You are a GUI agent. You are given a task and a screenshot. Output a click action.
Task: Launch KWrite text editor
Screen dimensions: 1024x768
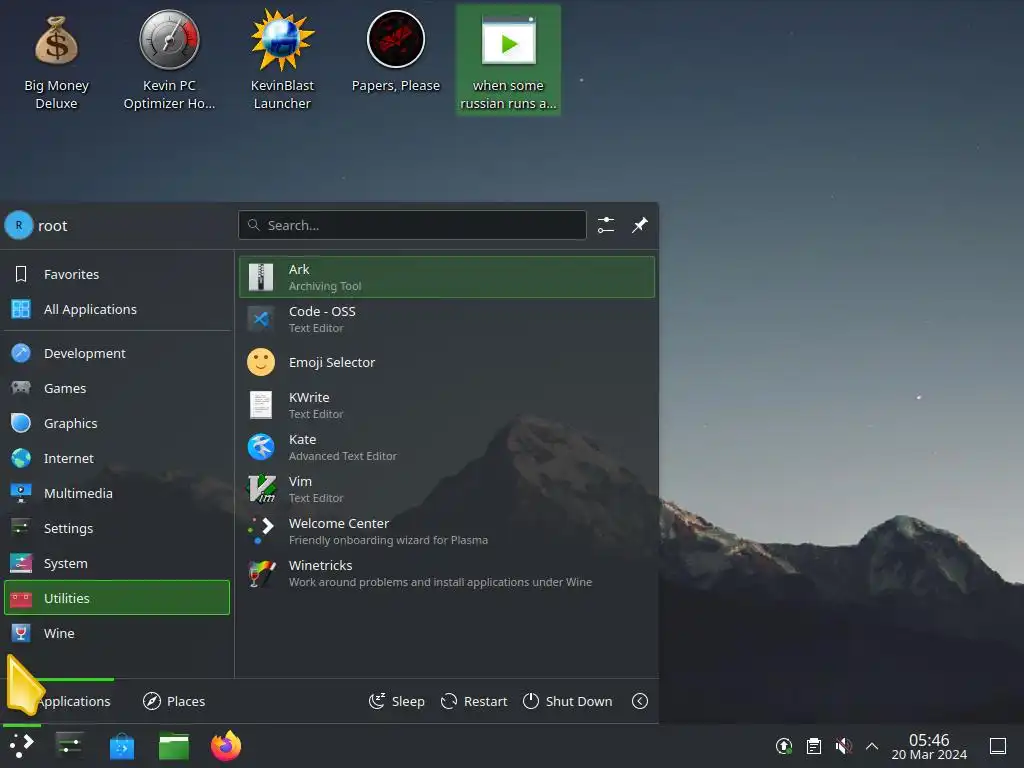pos(447,405)
